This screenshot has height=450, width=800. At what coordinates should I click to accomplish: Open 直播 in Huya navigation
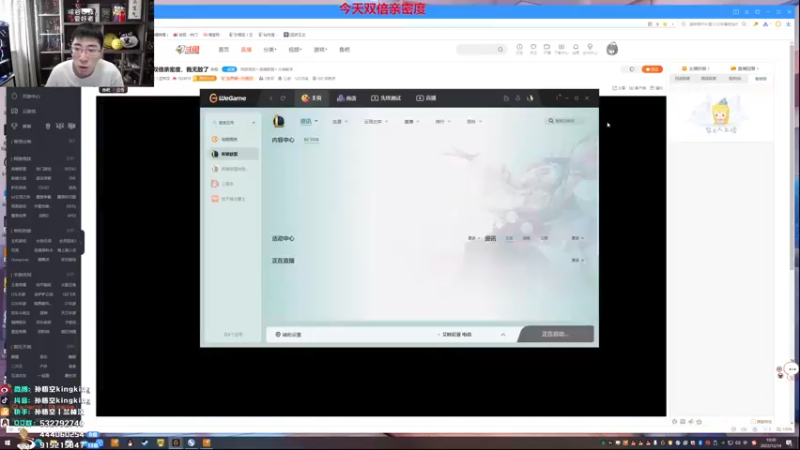coord(246,49)
